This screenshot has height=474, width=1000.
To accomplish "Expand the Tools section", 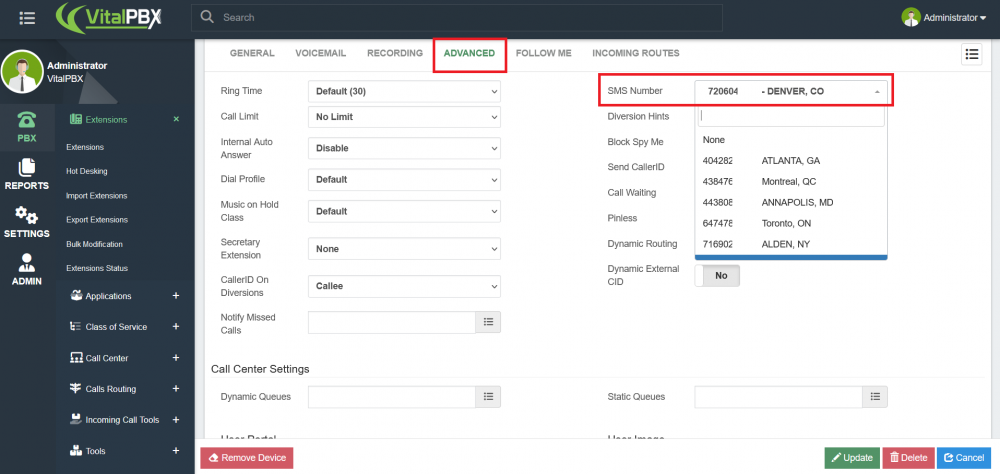I will (x=176, y=451).
